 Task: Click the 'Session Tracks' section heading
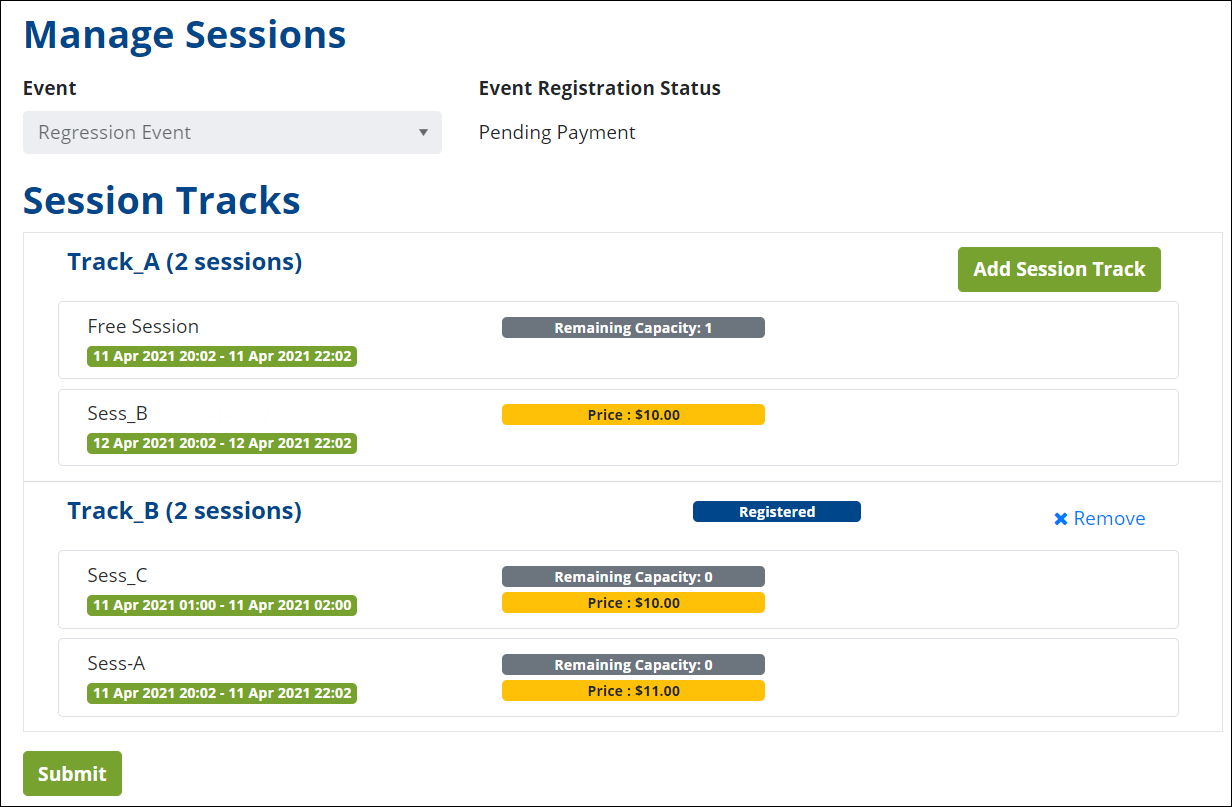point(161,200)
